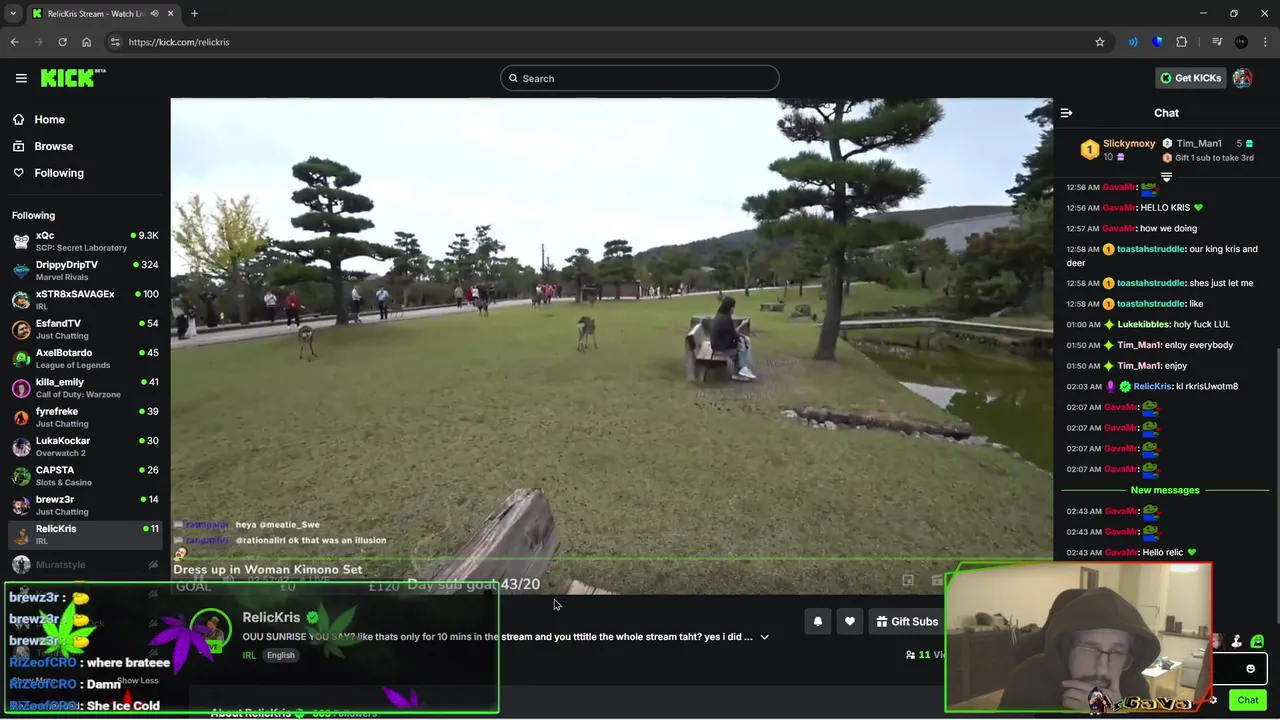This screenshot has height=720, width=1280.
Task: Open the blue shield extension
Action: coord(1157,42)
